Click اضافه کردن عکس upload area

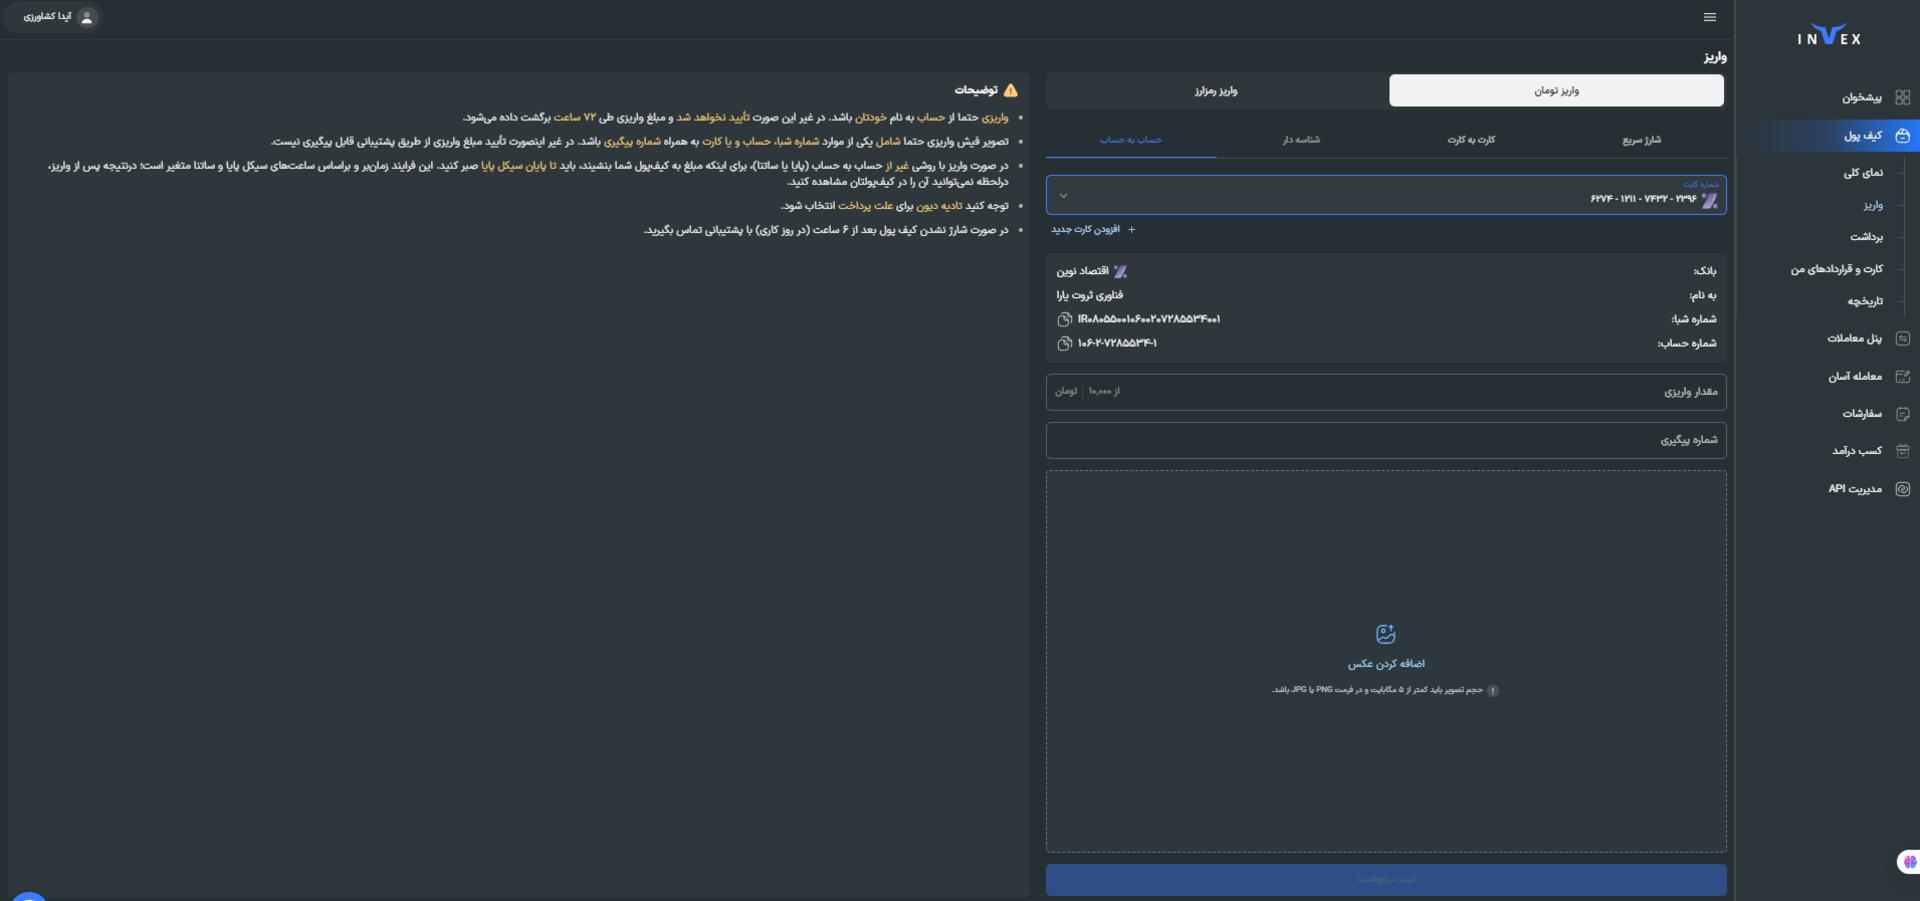coord(1386,661)
